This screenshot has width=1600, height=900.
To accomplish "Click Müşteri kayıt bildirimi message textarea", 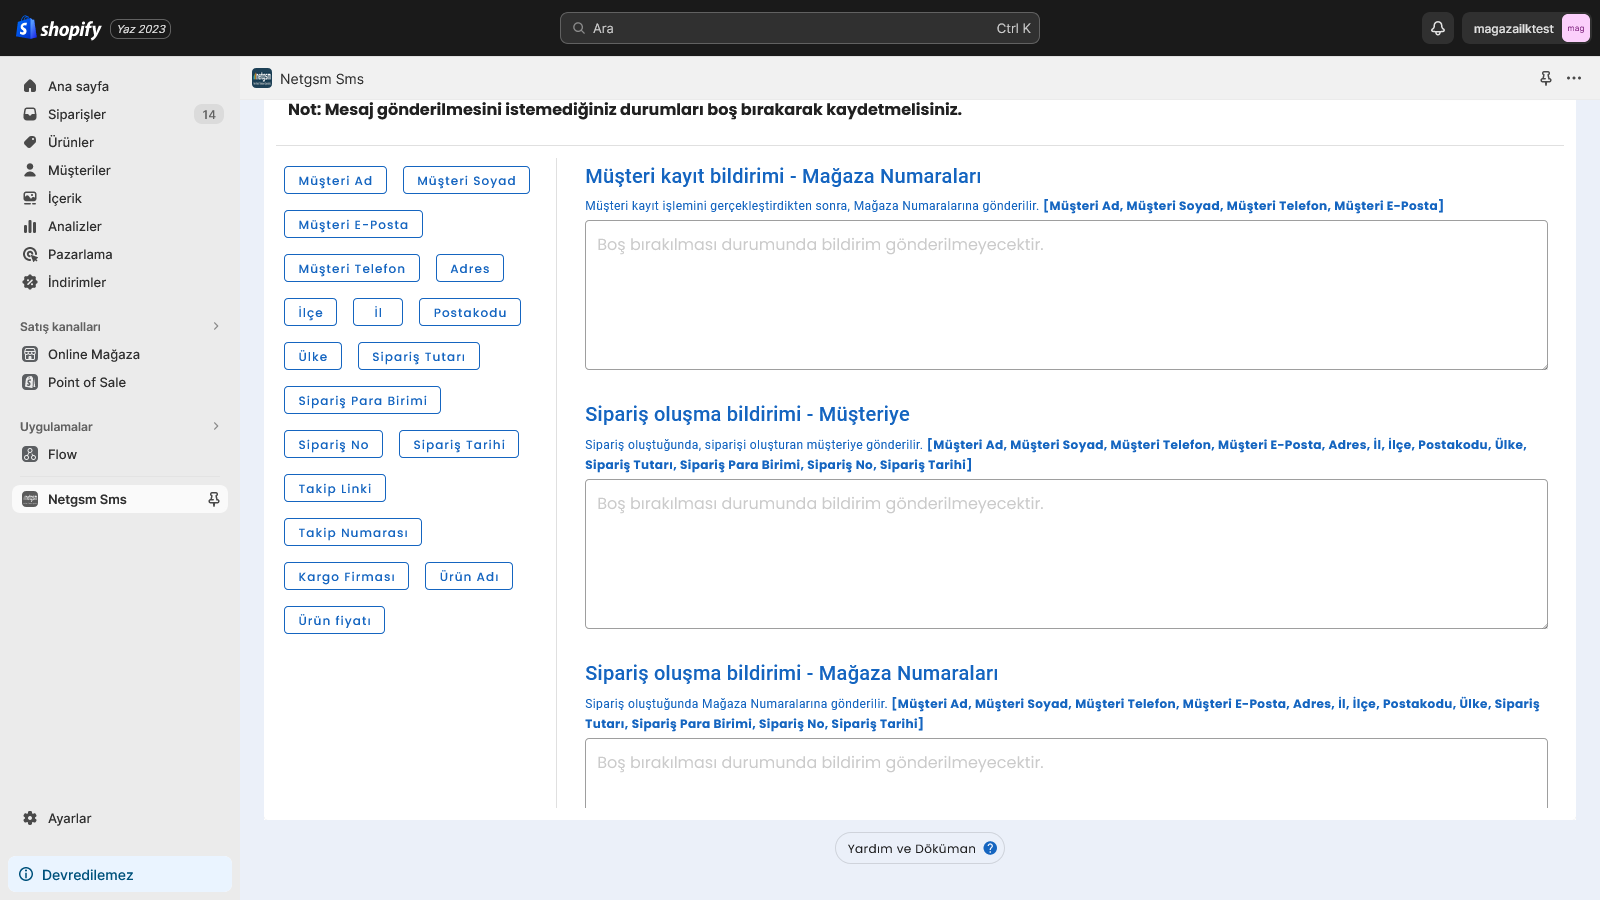I will [1066, 295].
